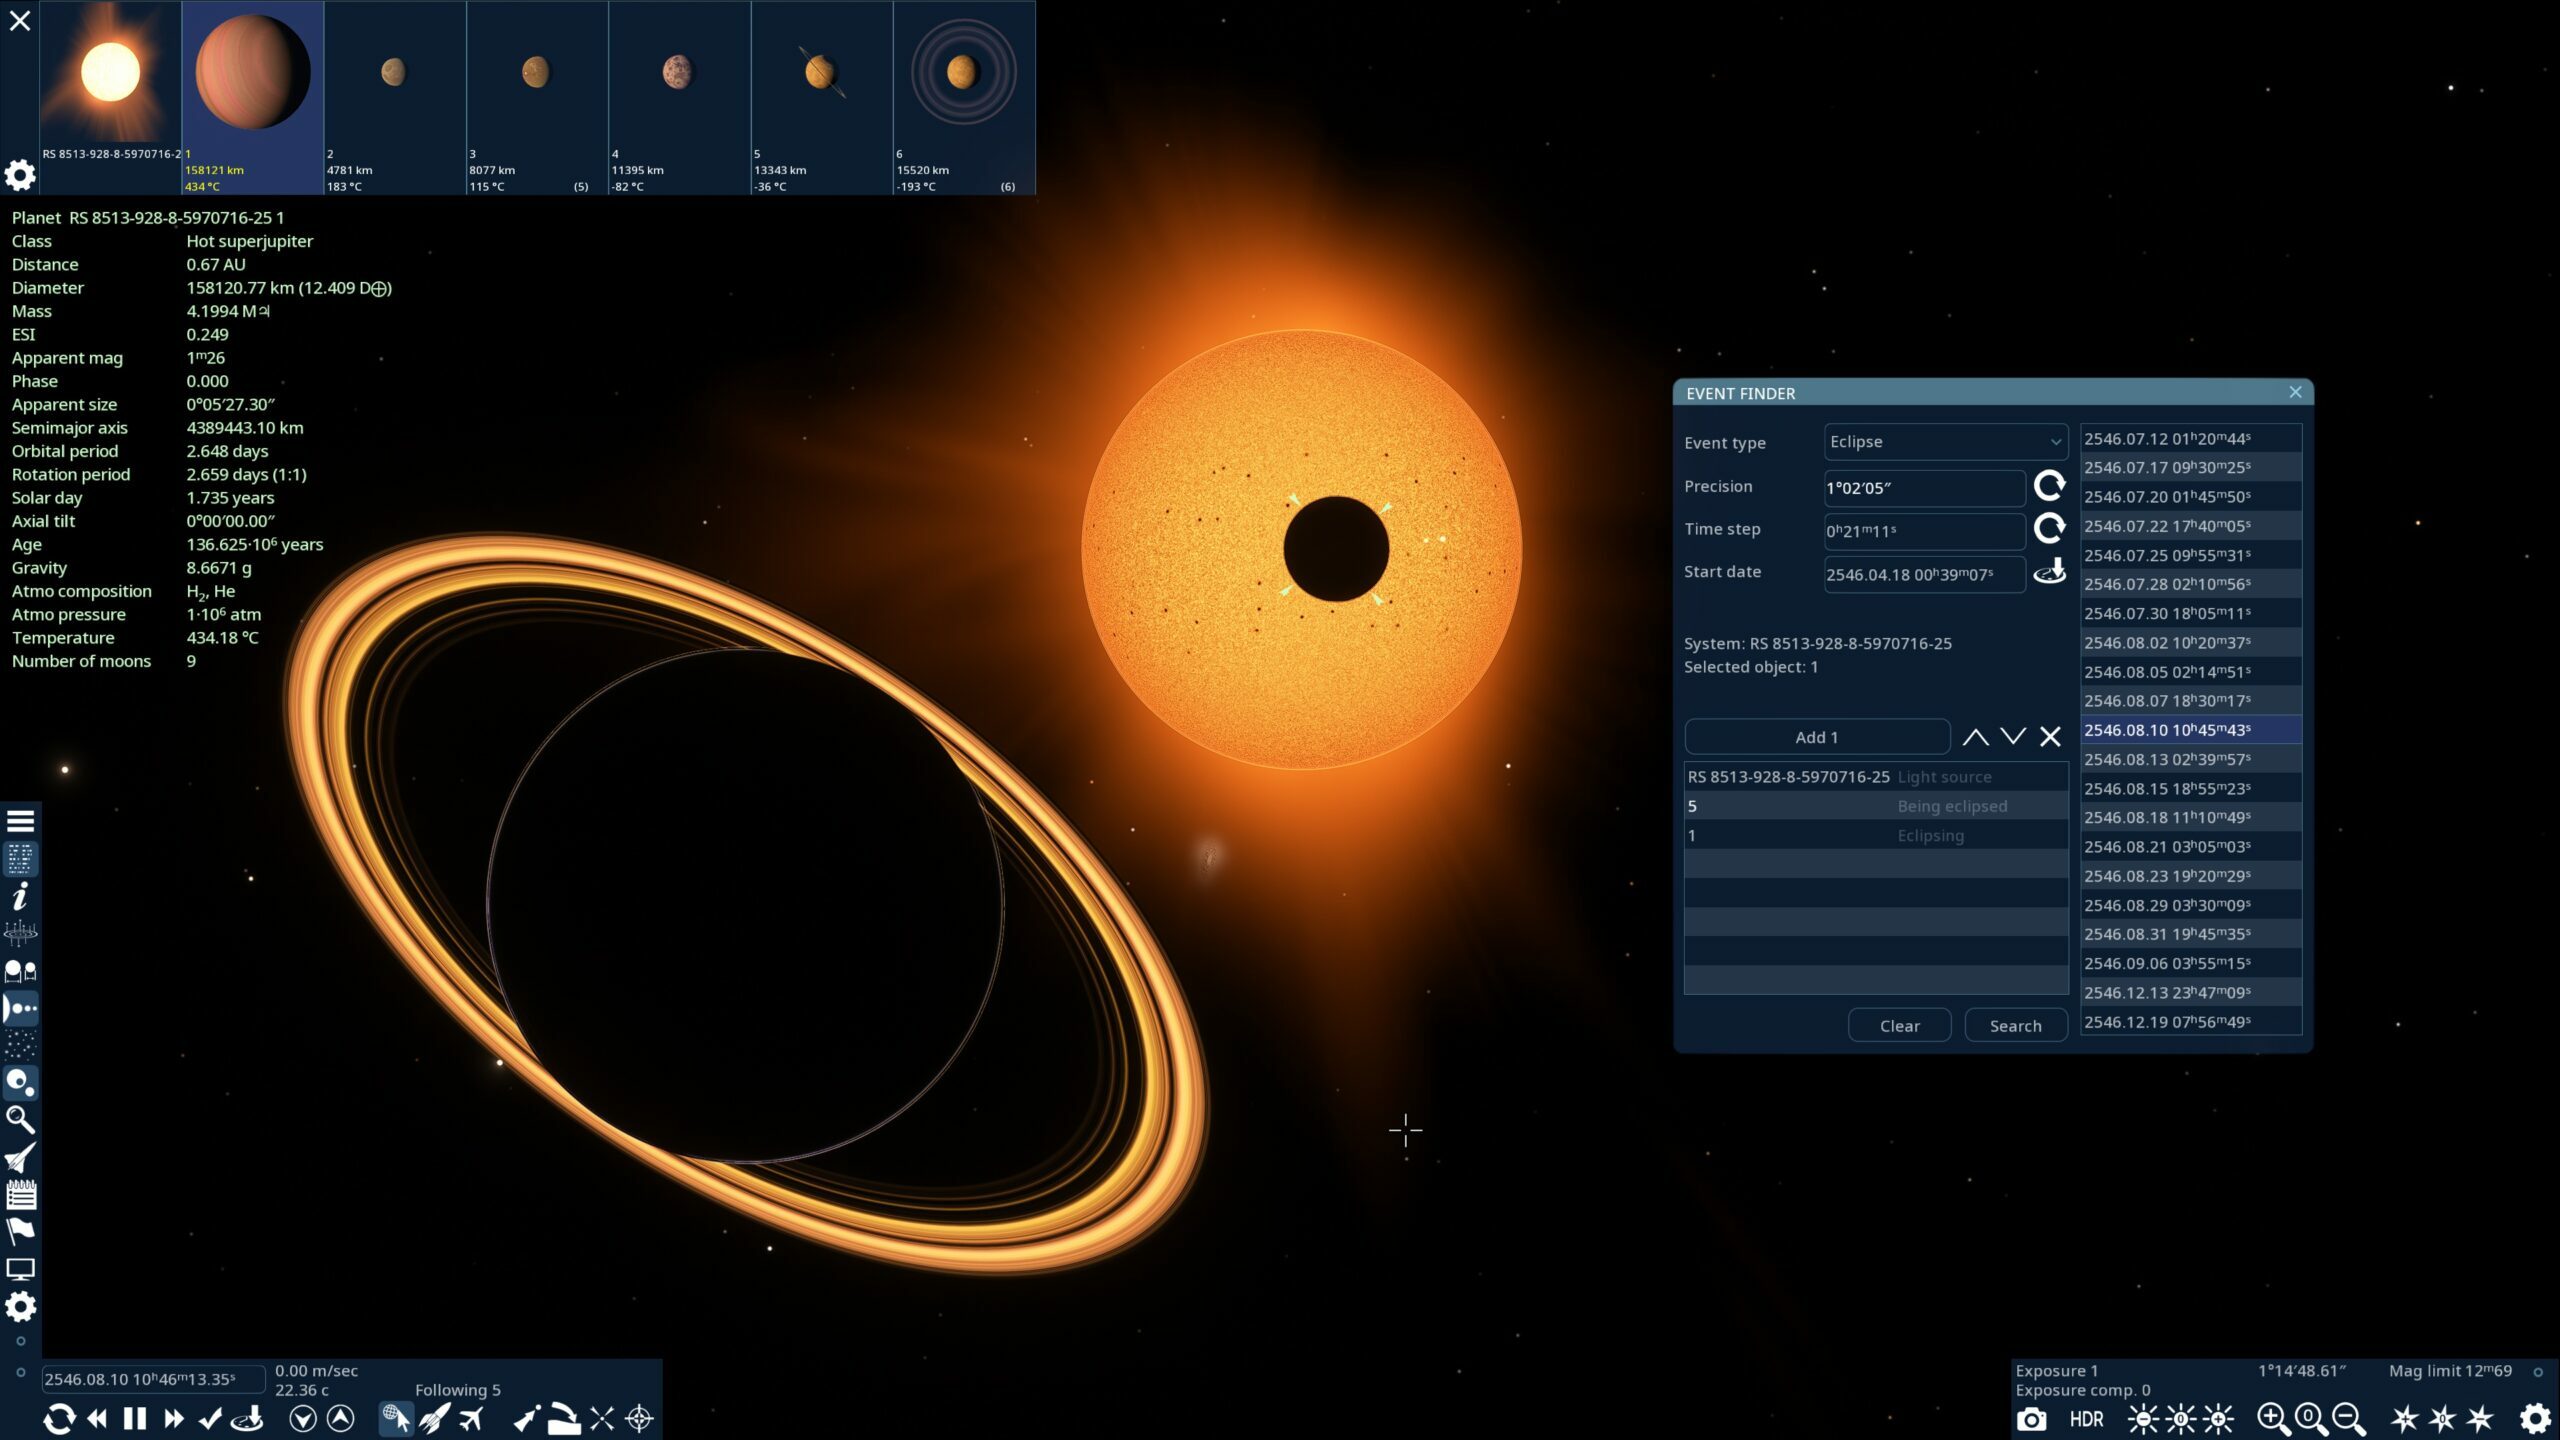Open the Event type dropdown showing Eclipse
The image size is (2560, 1440).
coord(1943,442)
